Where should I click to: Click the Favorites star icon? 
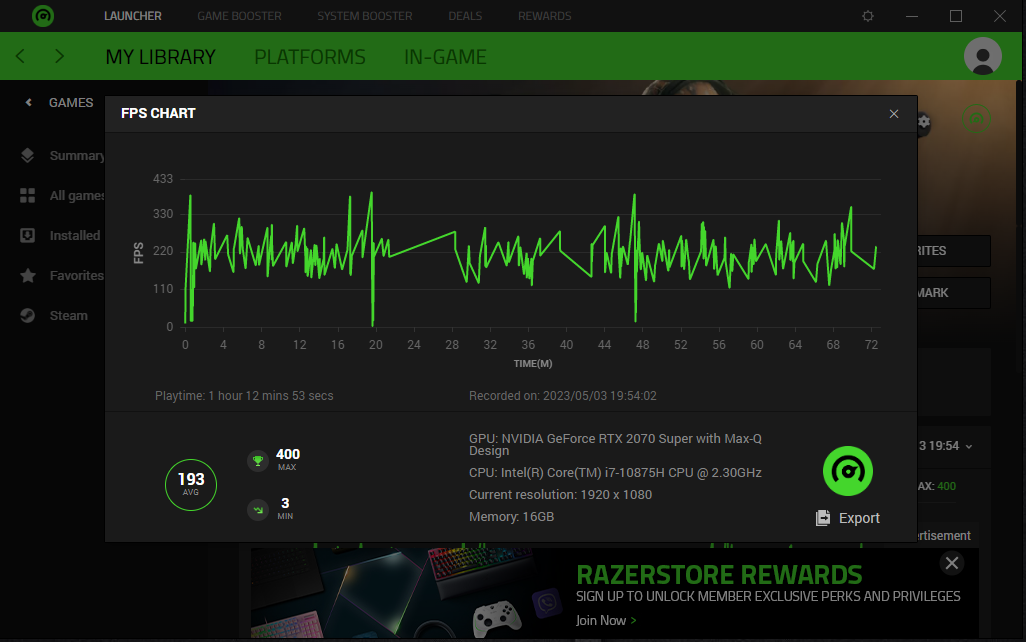click(27, 276)
